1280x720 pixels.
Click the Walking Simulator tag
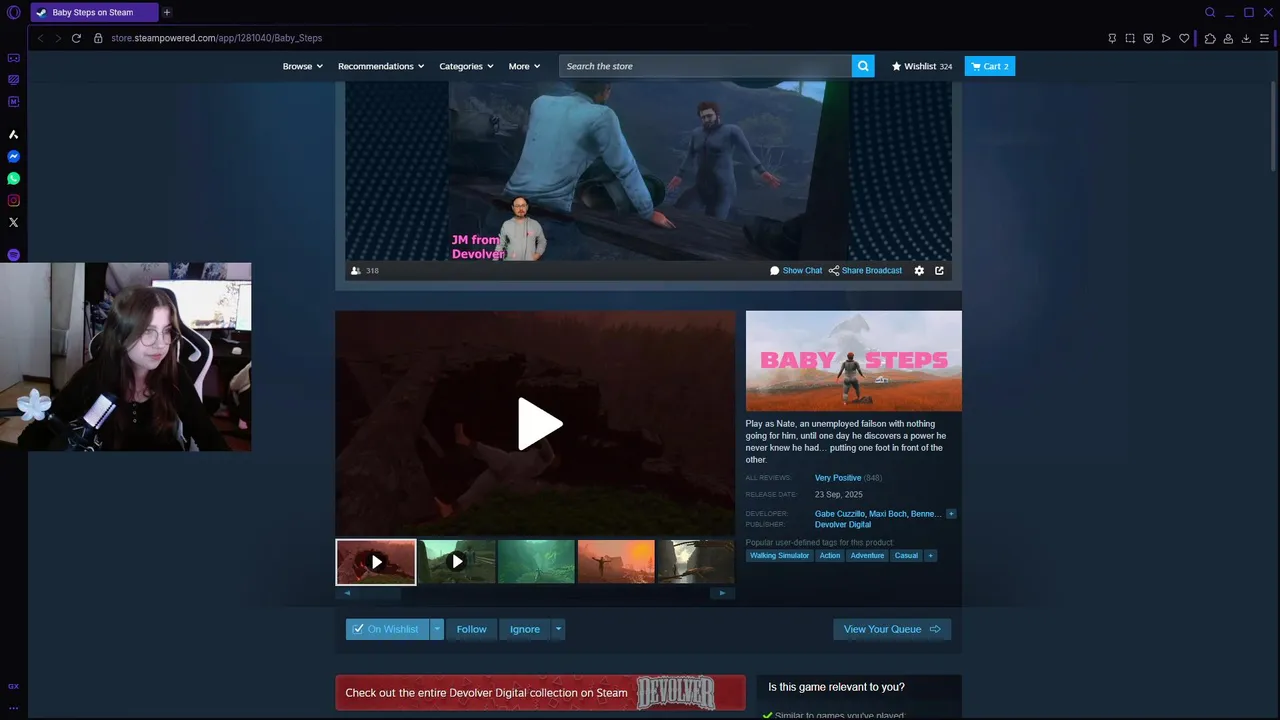[x=780, y=555]
